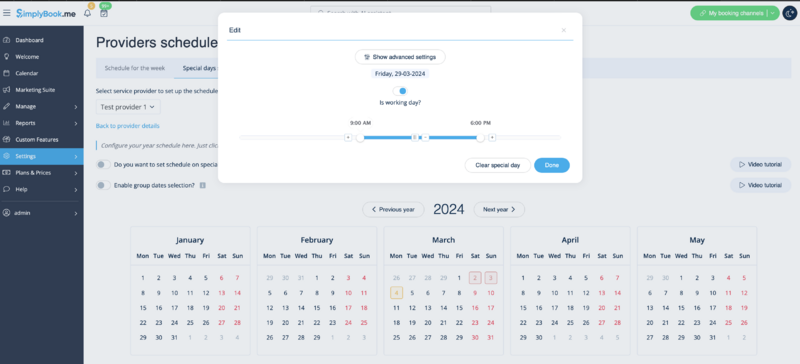Open Dashboard from the sidebar
The width and height of the screenshot is (800, 364).
[x=41, y=40]
